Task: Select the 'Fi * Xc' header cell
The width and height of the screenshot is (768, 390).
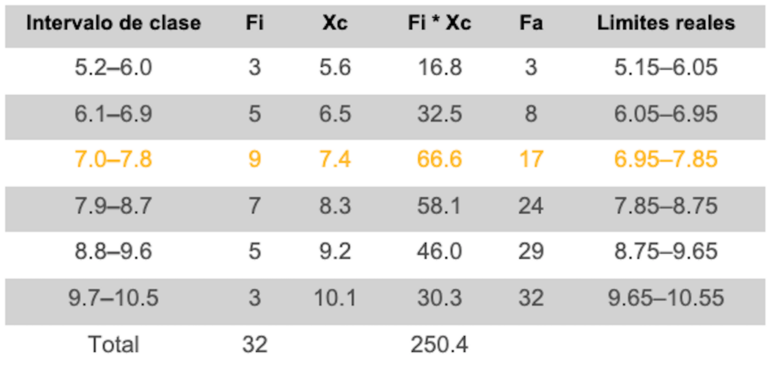Action: (x=439, y=24)
